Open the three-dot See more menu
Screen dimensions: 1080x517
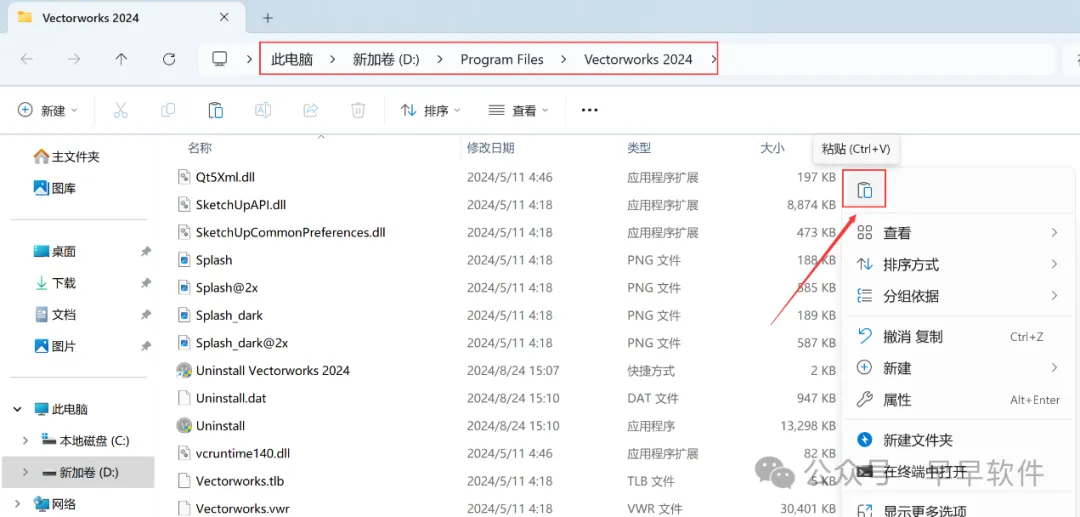[x=590, y=110]
